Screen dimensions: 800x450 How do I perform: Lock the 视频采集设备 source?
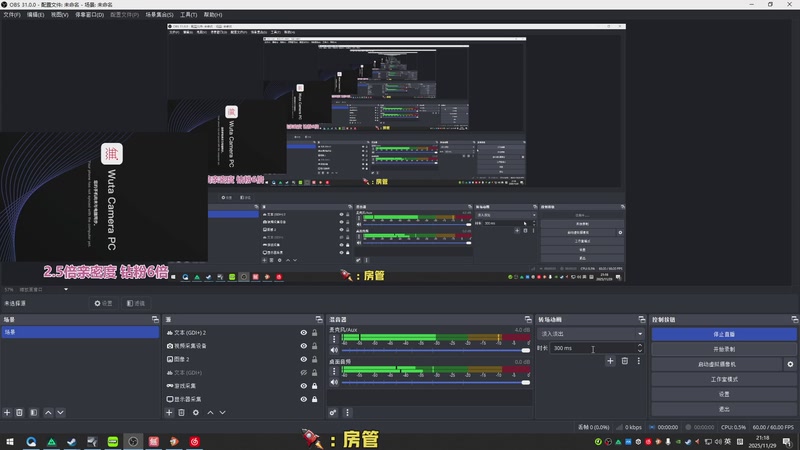[x=315, y=346]
